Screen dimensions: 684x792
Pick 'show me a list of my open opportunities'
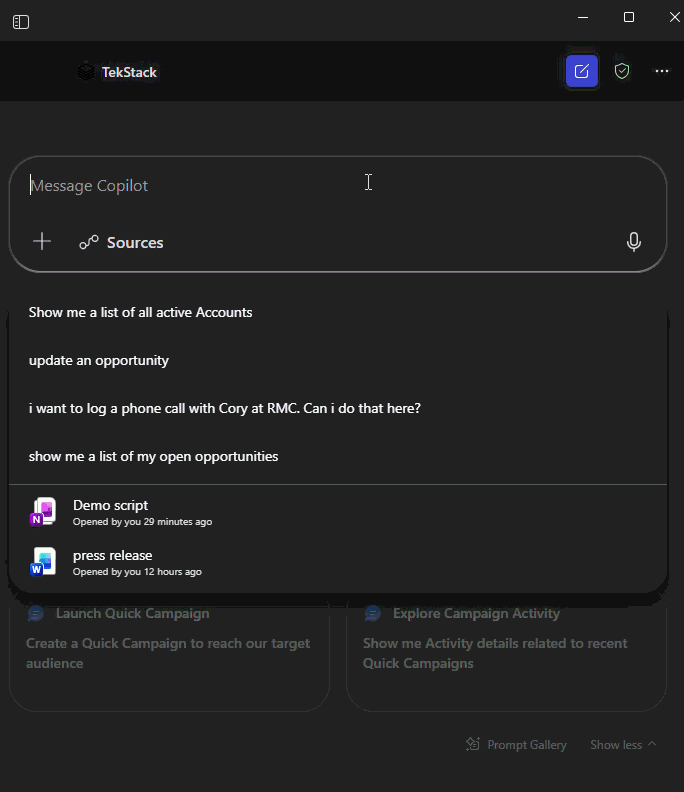coord(338,457)
